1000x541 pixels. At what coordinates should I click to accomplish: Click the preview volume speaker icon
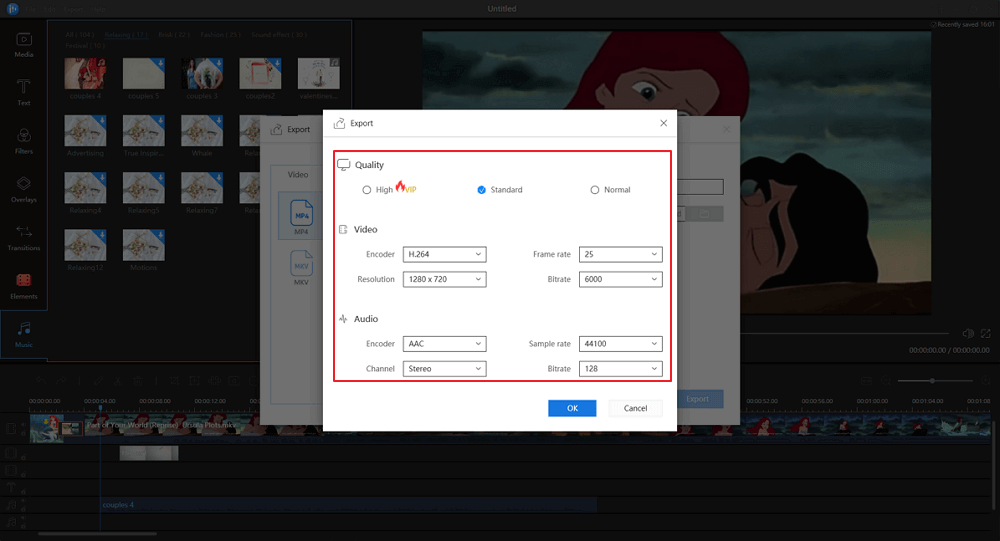[967, 334]
